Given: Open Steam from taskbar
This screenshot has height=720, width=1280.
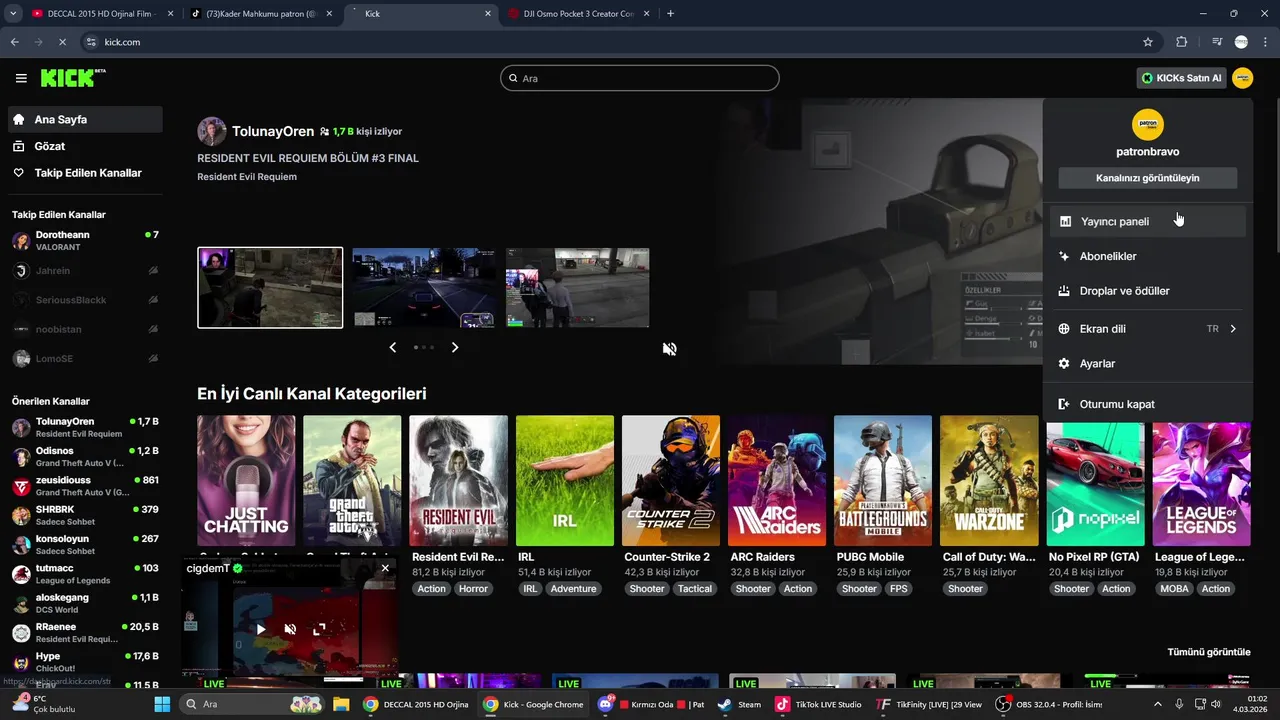Looking at the screenshot, I should click(740, 704).
